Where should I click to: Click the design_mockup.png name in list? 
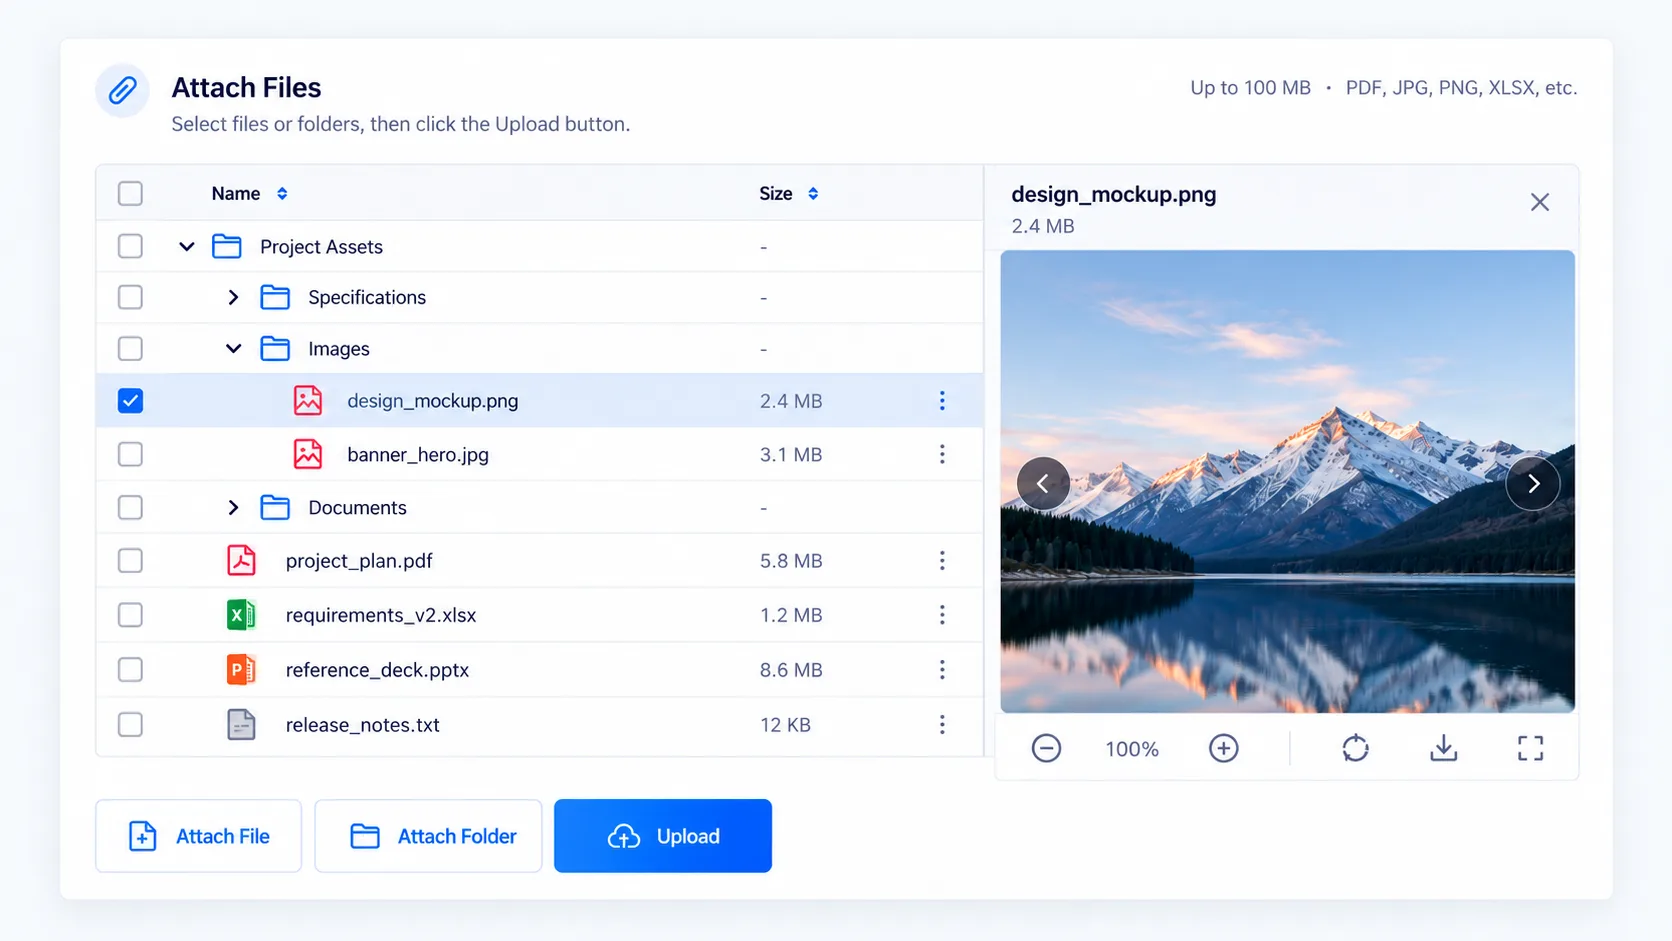tap(432, 400)
